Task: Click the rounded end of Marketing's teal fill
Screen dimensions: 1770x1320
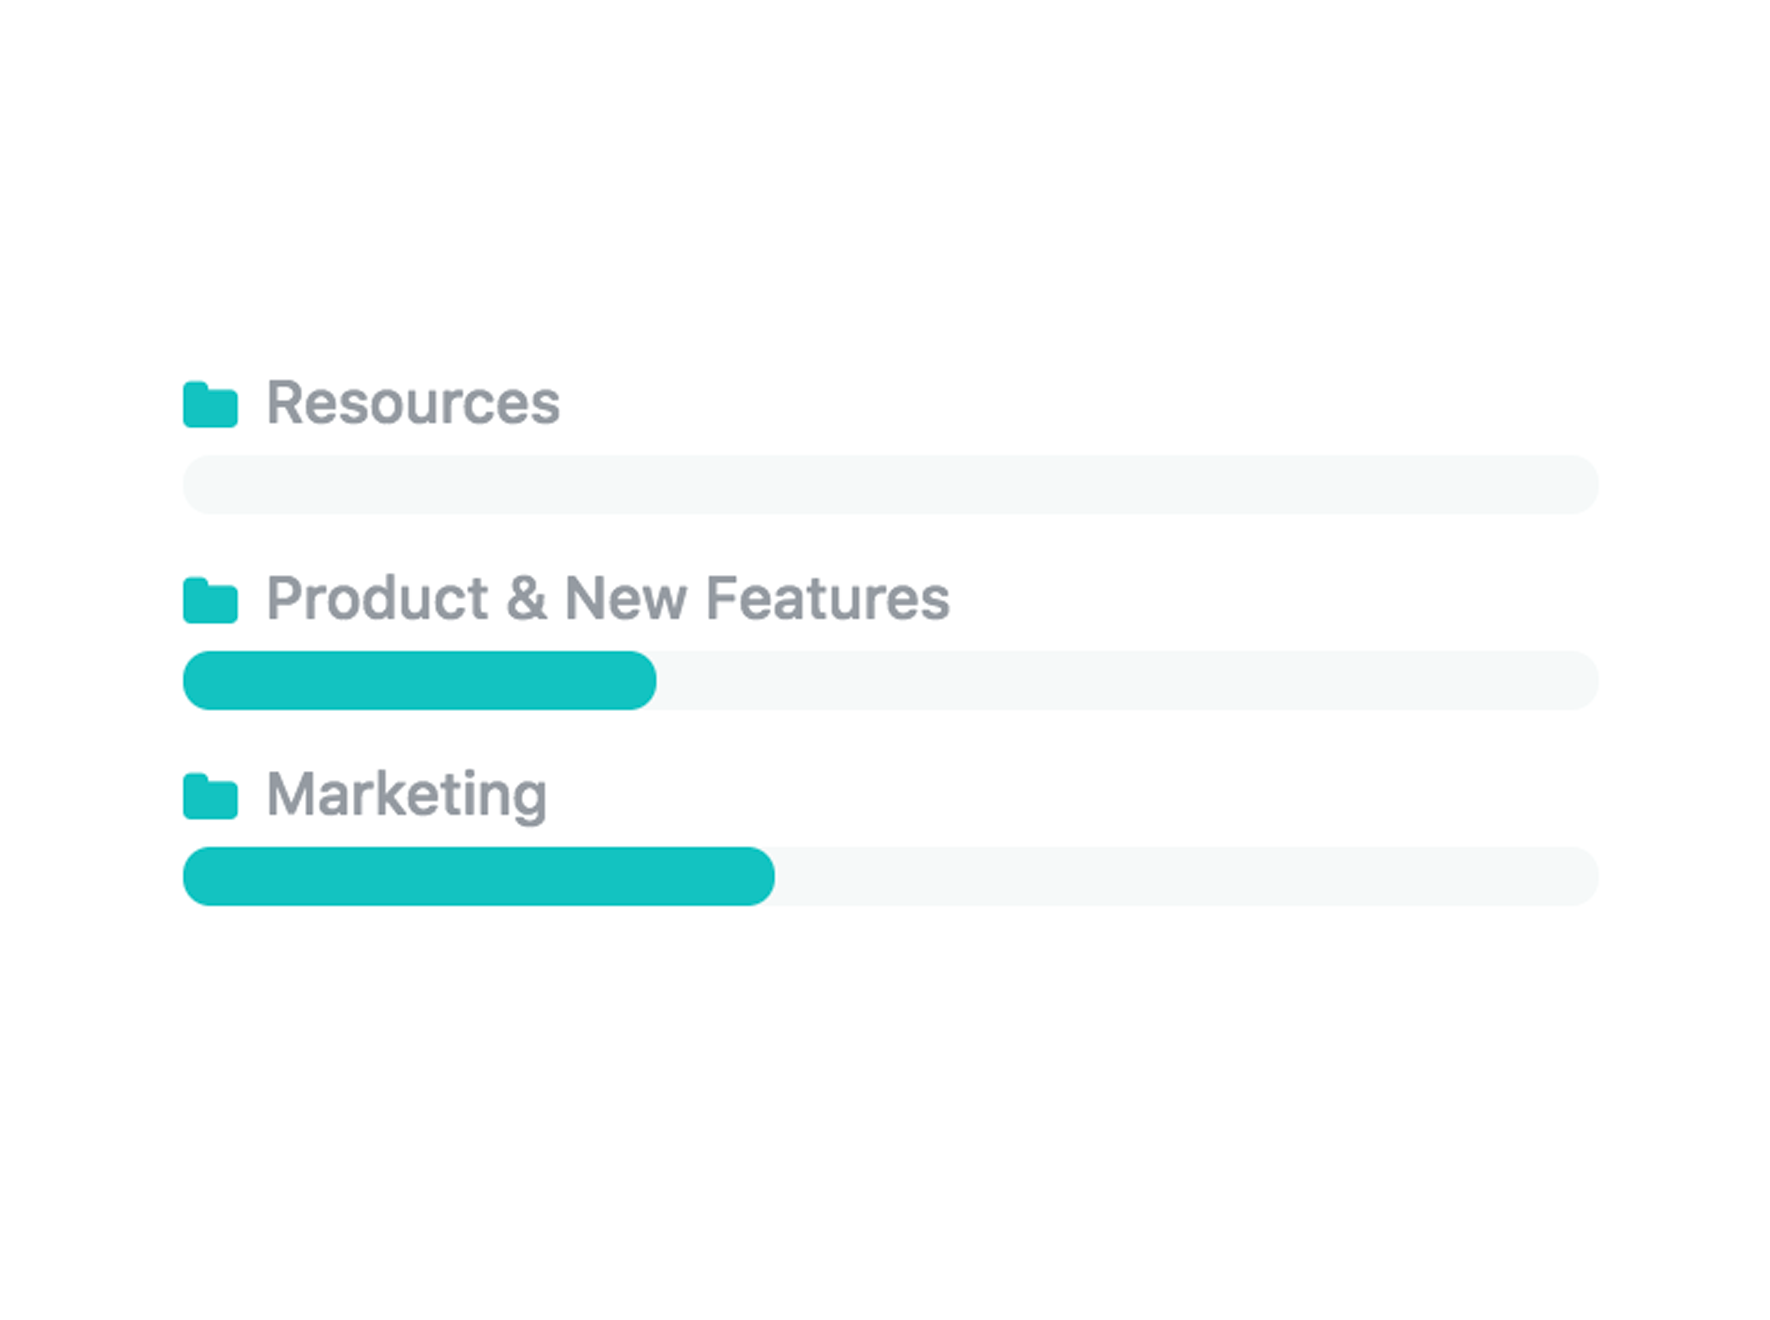Action: 760,877
